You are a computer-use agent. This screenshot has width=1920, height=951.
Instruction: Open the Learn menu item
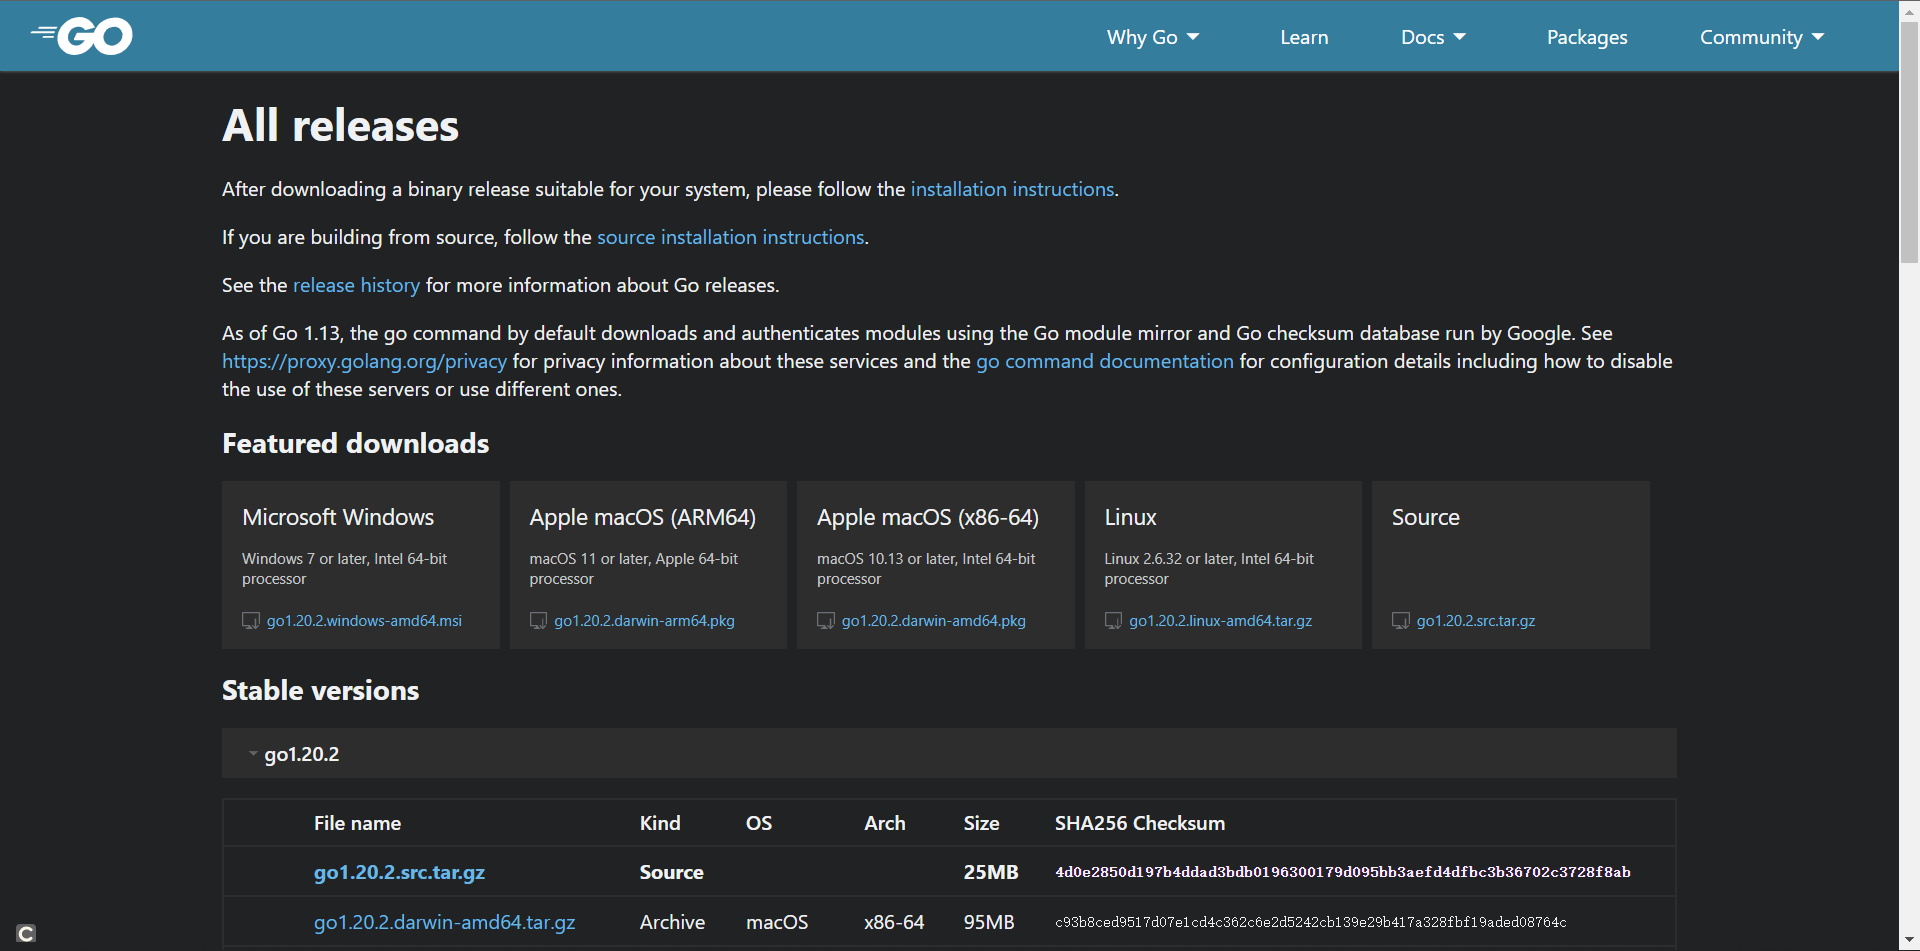pyautogui.click(x=1304, y=37)
